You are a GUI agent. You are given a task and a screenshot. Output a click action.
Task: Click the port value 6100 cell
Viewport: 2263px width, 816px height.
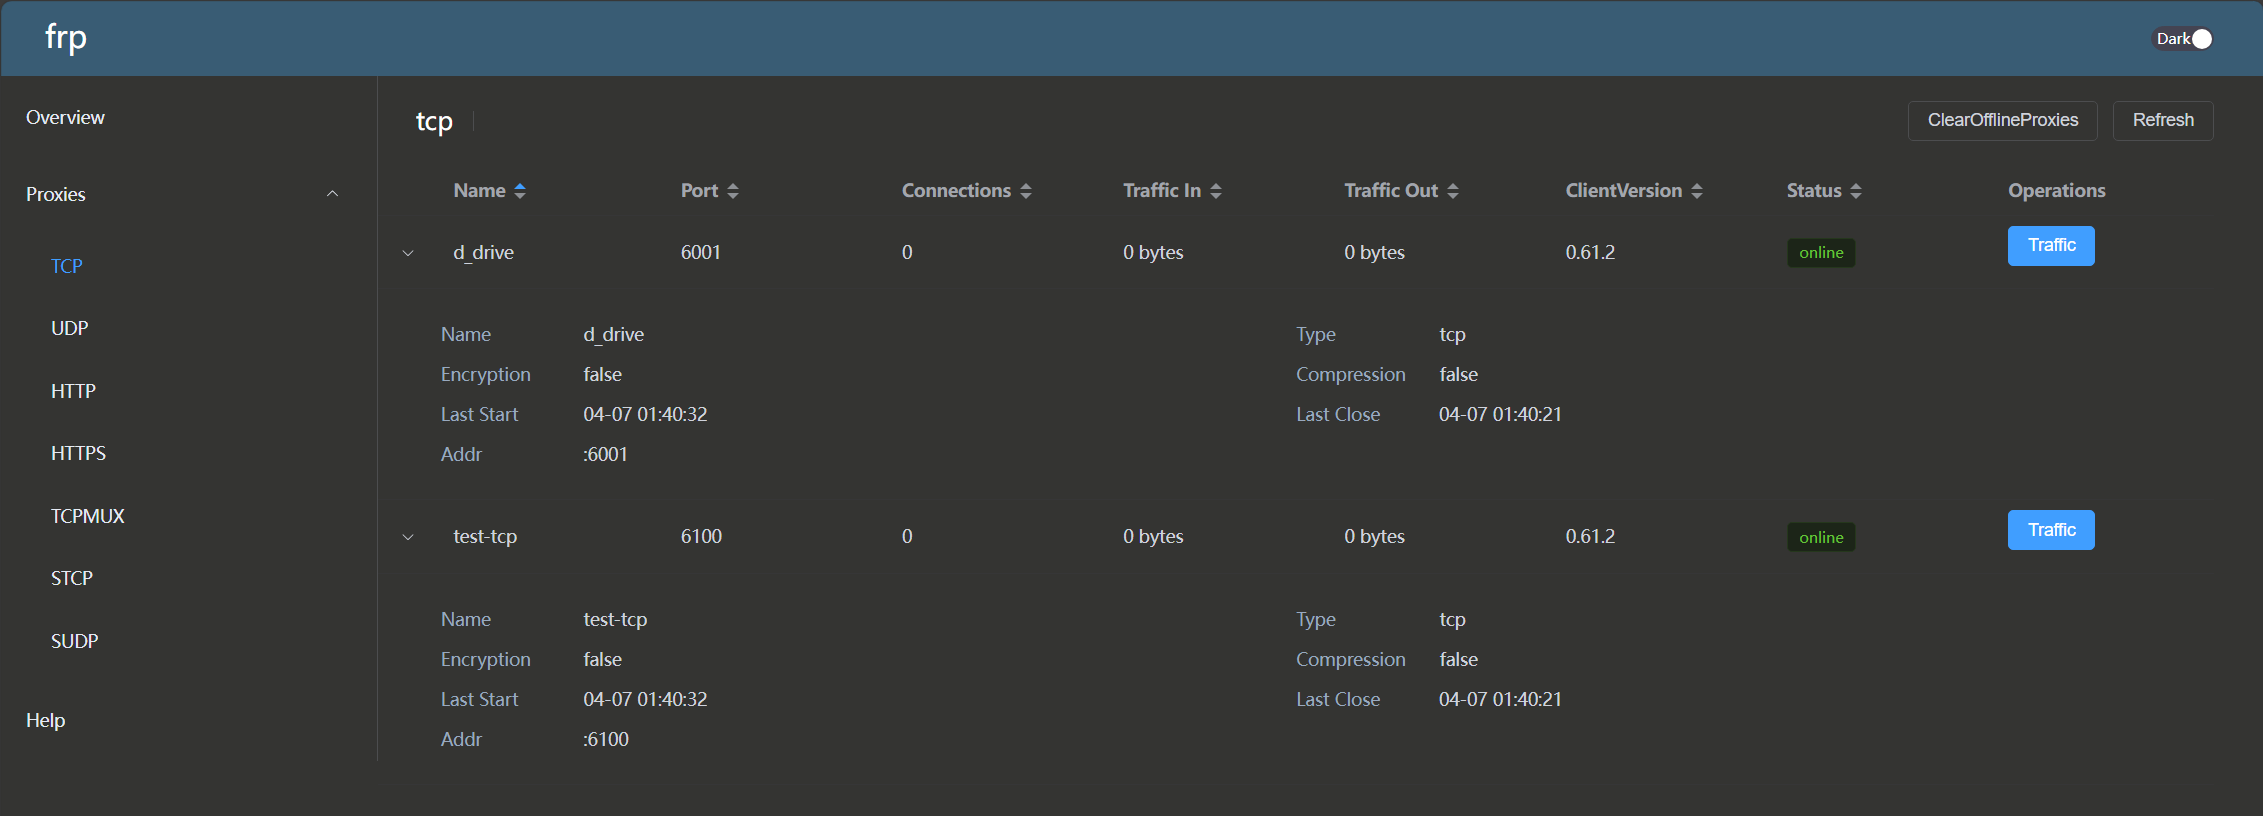pos(701,536)
